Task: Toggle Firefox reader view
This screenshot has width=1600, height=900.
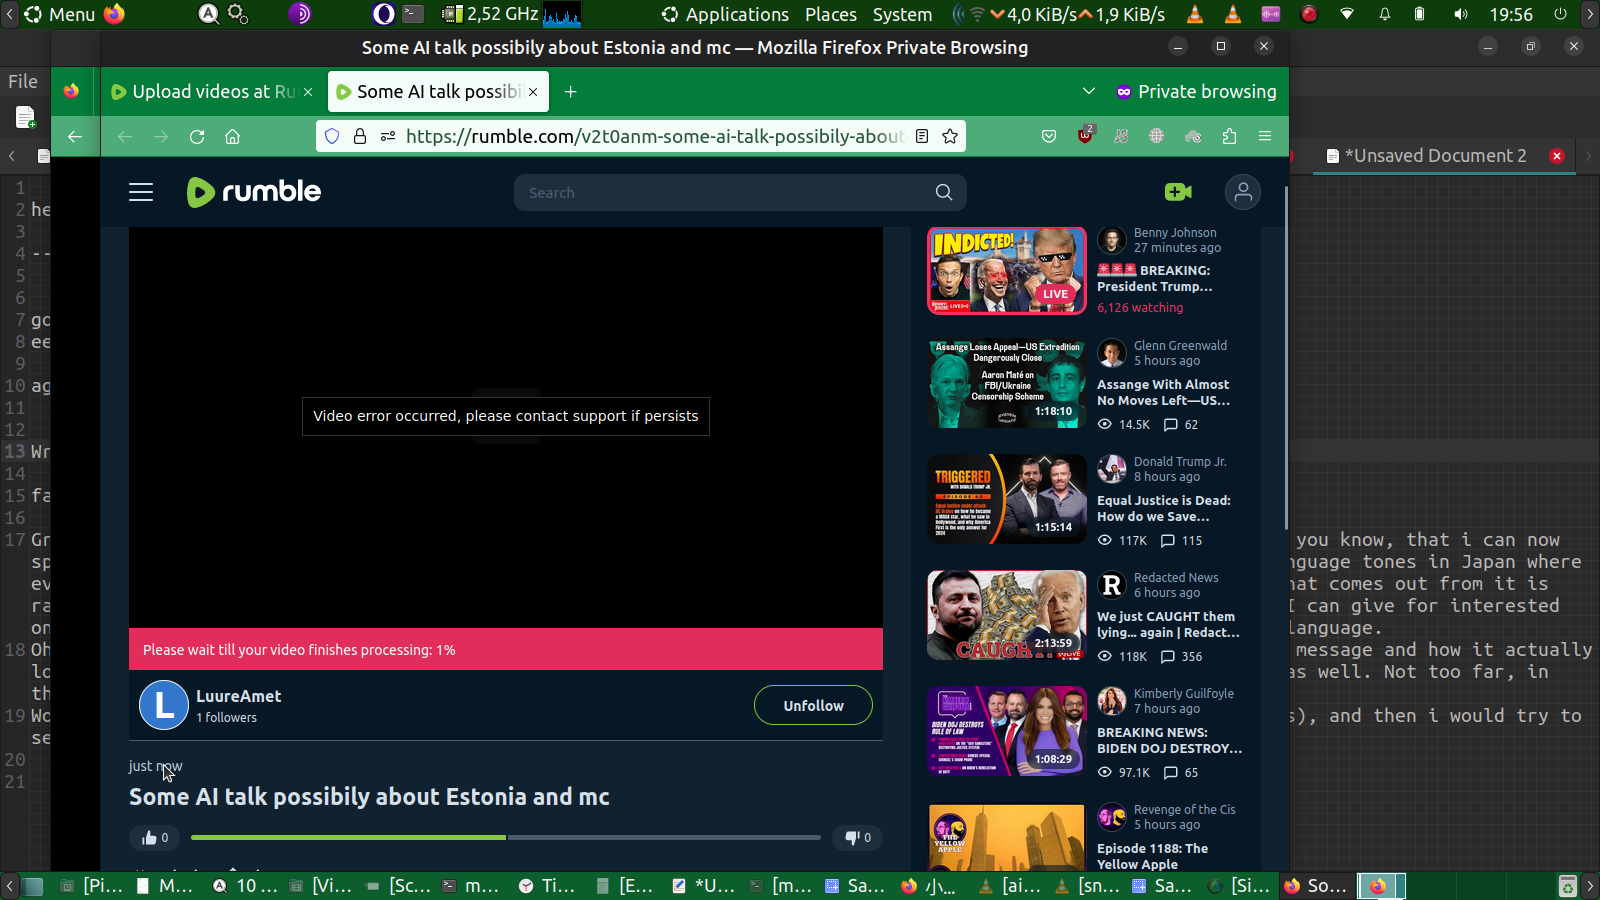Action: (922, 137)
